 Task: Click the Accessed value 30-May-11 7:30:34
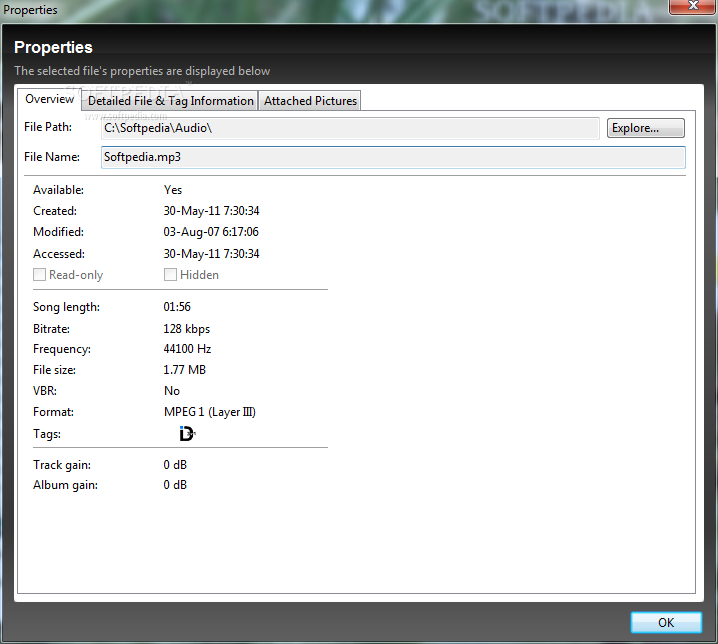point(212,254)
